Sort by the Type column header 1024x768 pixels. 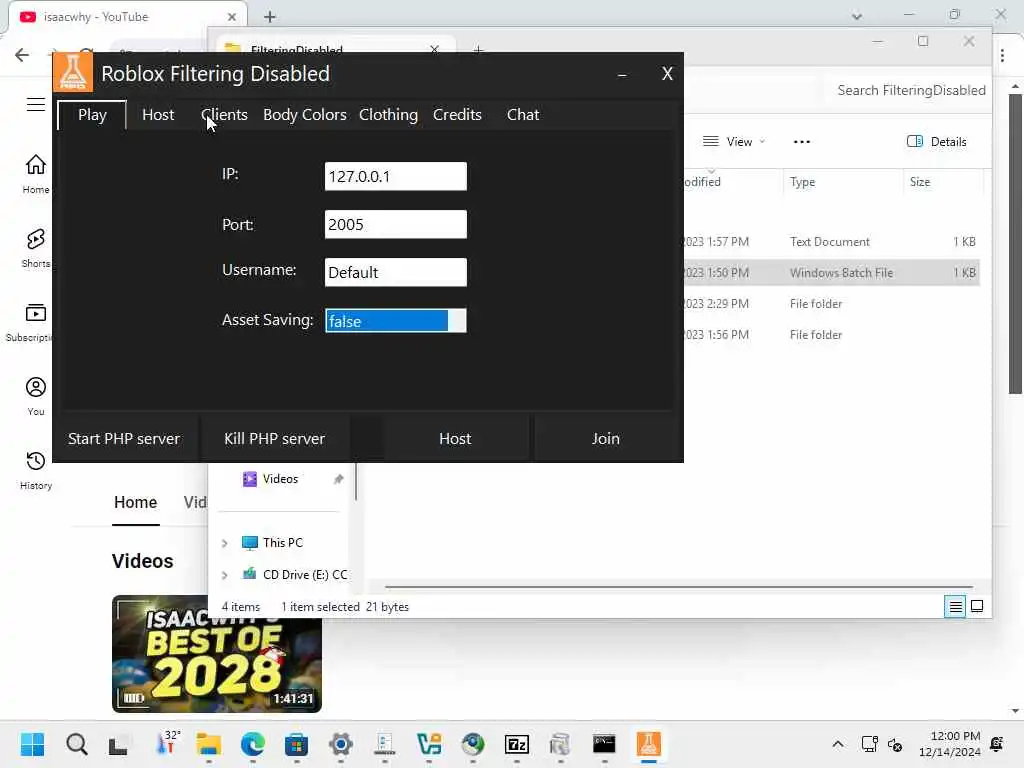point(842,182)
